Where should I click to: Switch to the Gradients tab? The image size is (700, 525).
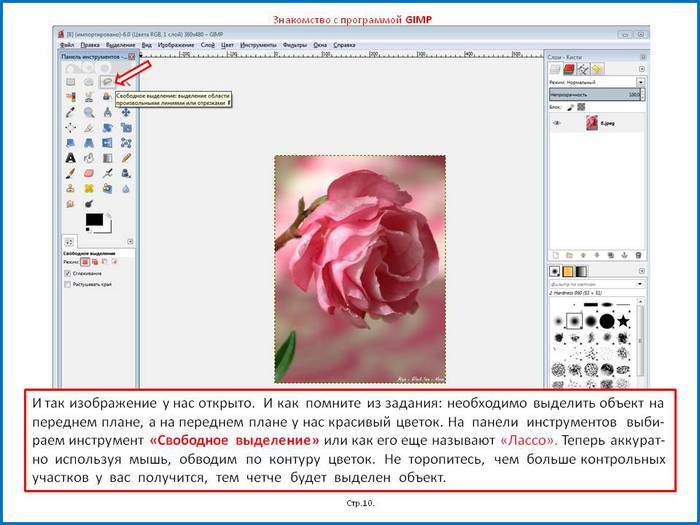(581, 271)
